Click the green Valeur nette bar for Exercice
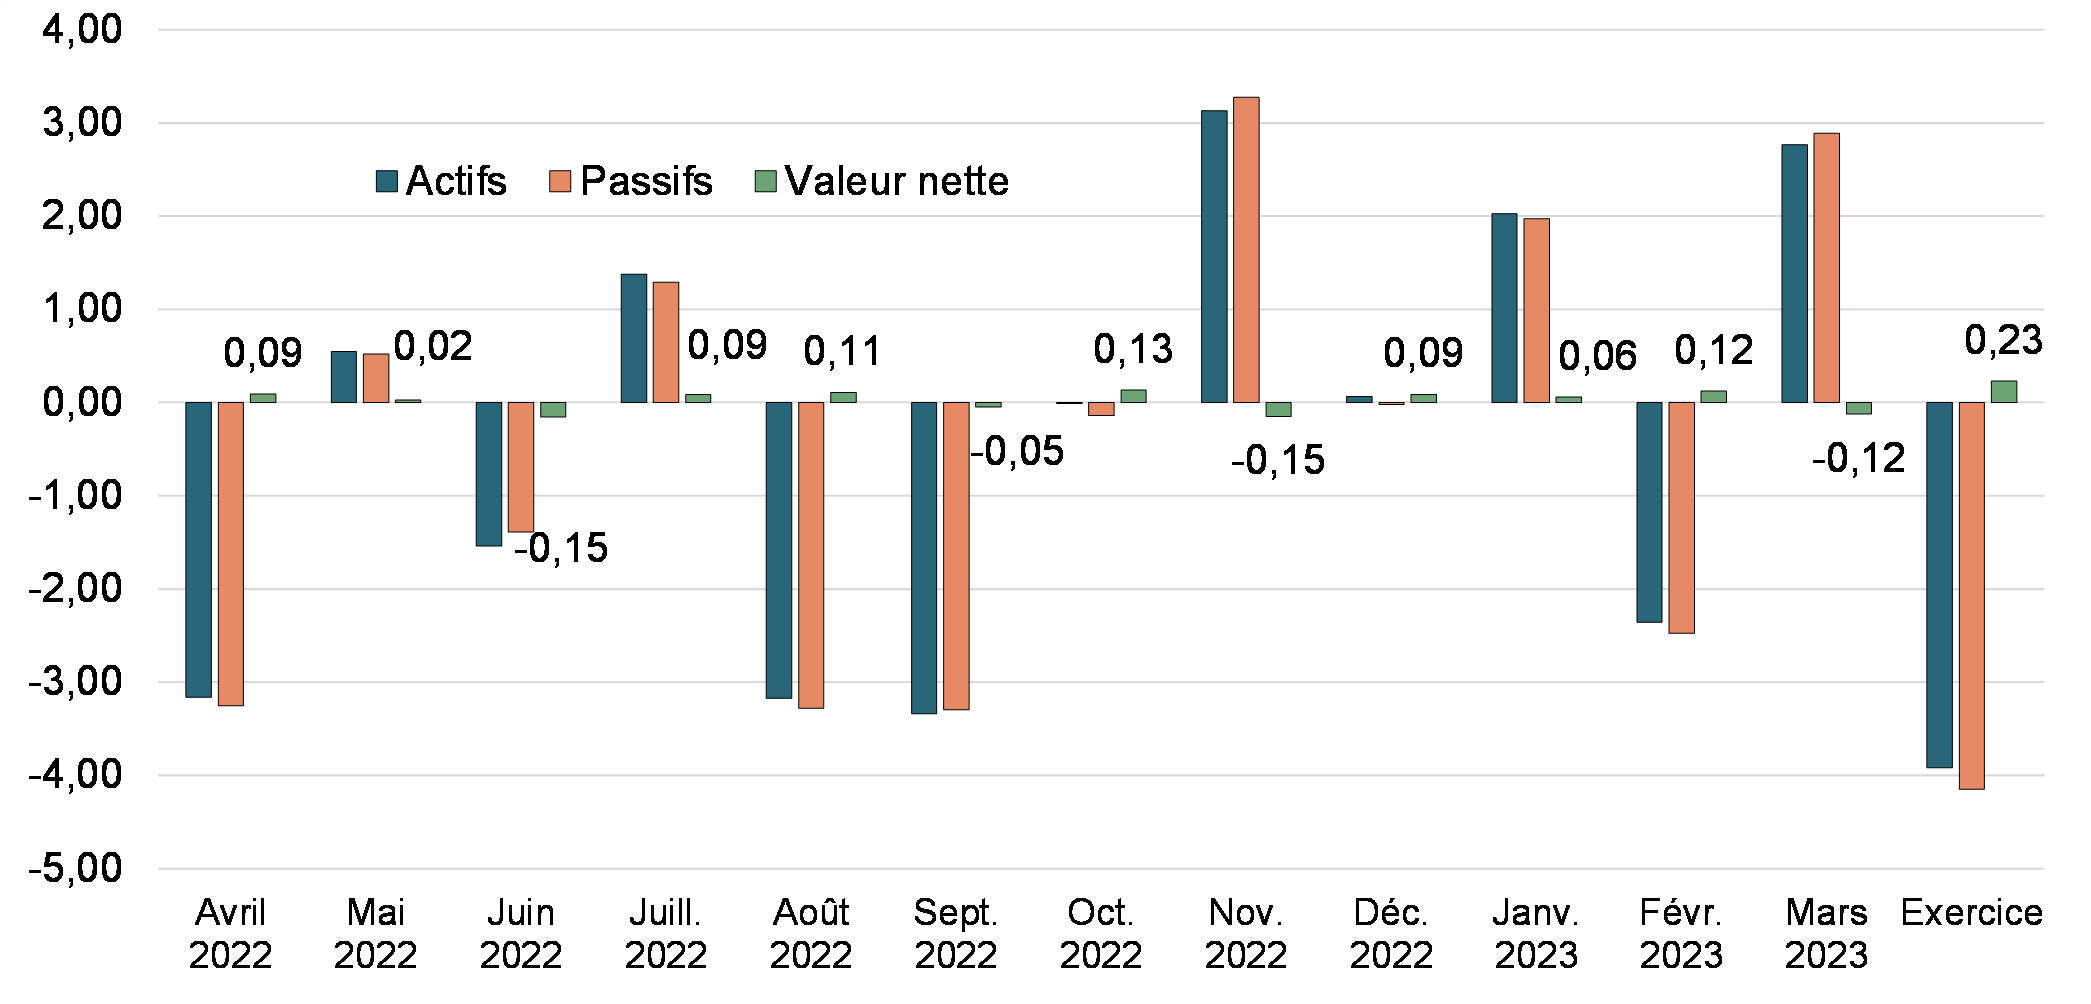 [x=2004, y=391]
